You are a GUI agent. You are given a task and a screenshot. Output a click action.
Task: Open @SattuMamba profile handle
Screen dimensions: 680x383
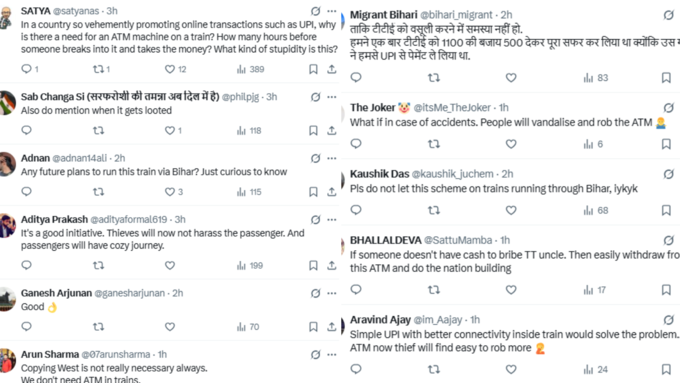pyautogui.click(x=458, y=240)
